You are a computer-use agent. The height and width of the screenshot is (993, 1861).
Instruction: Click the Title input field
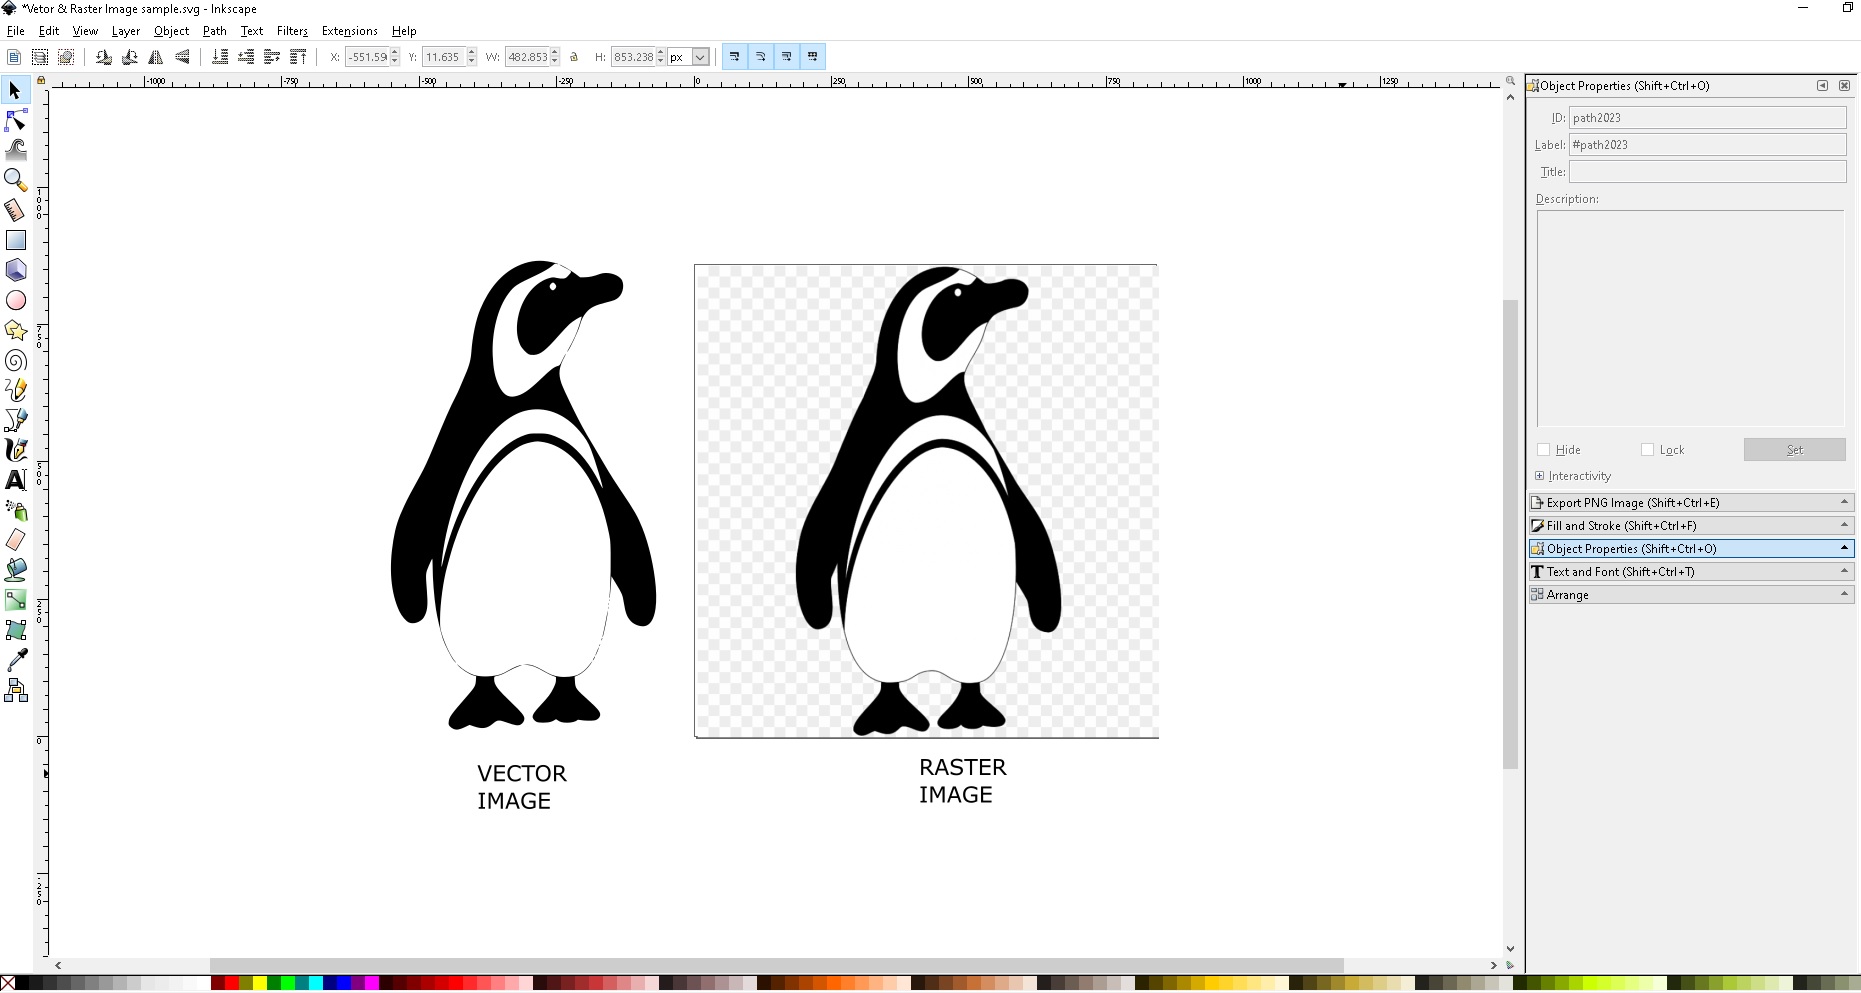pos(1708,172)
